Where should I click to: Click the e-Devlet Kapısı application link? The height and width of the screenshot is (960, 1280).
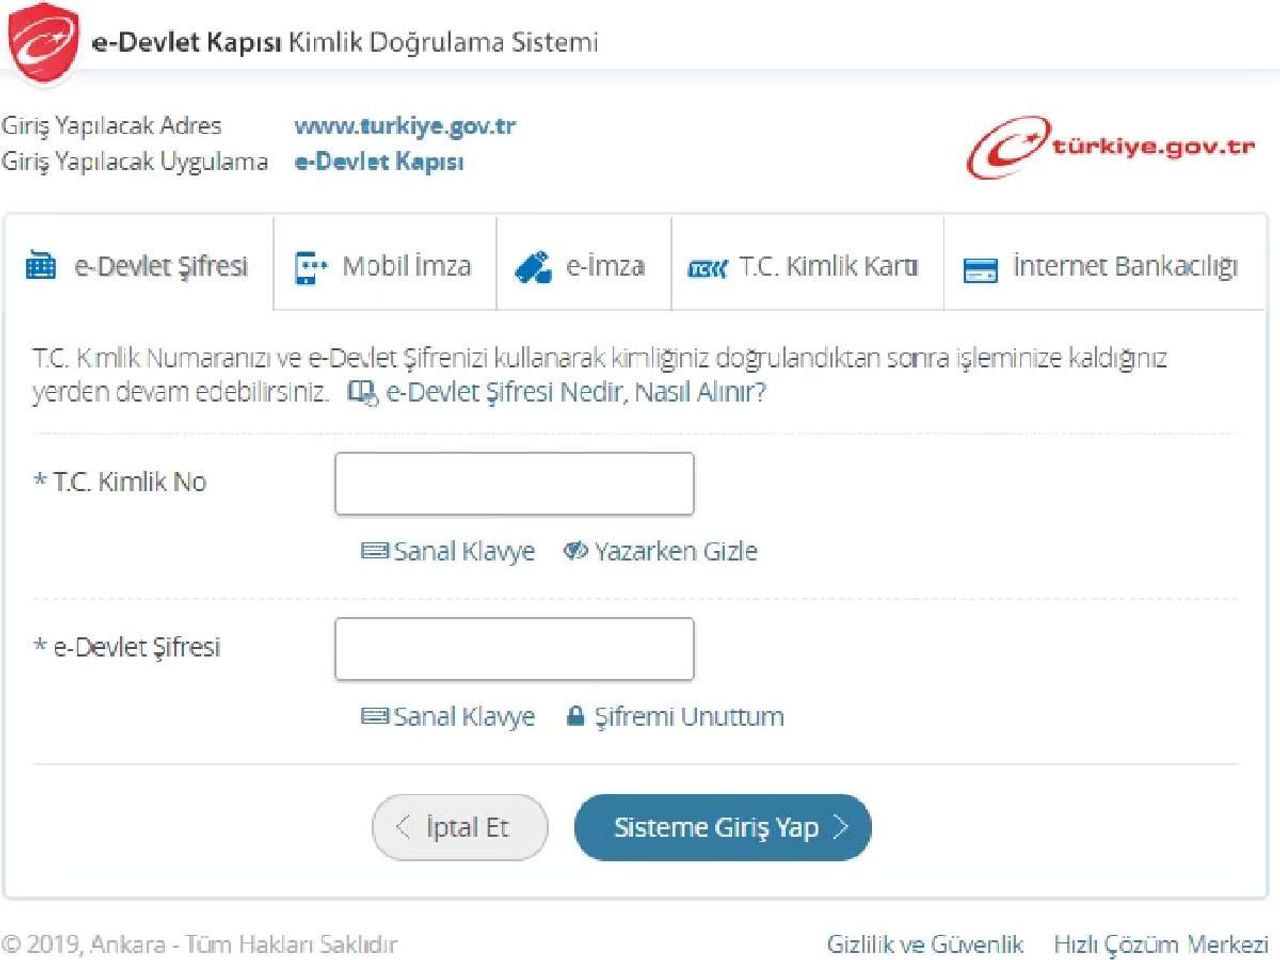click(379, 161)
